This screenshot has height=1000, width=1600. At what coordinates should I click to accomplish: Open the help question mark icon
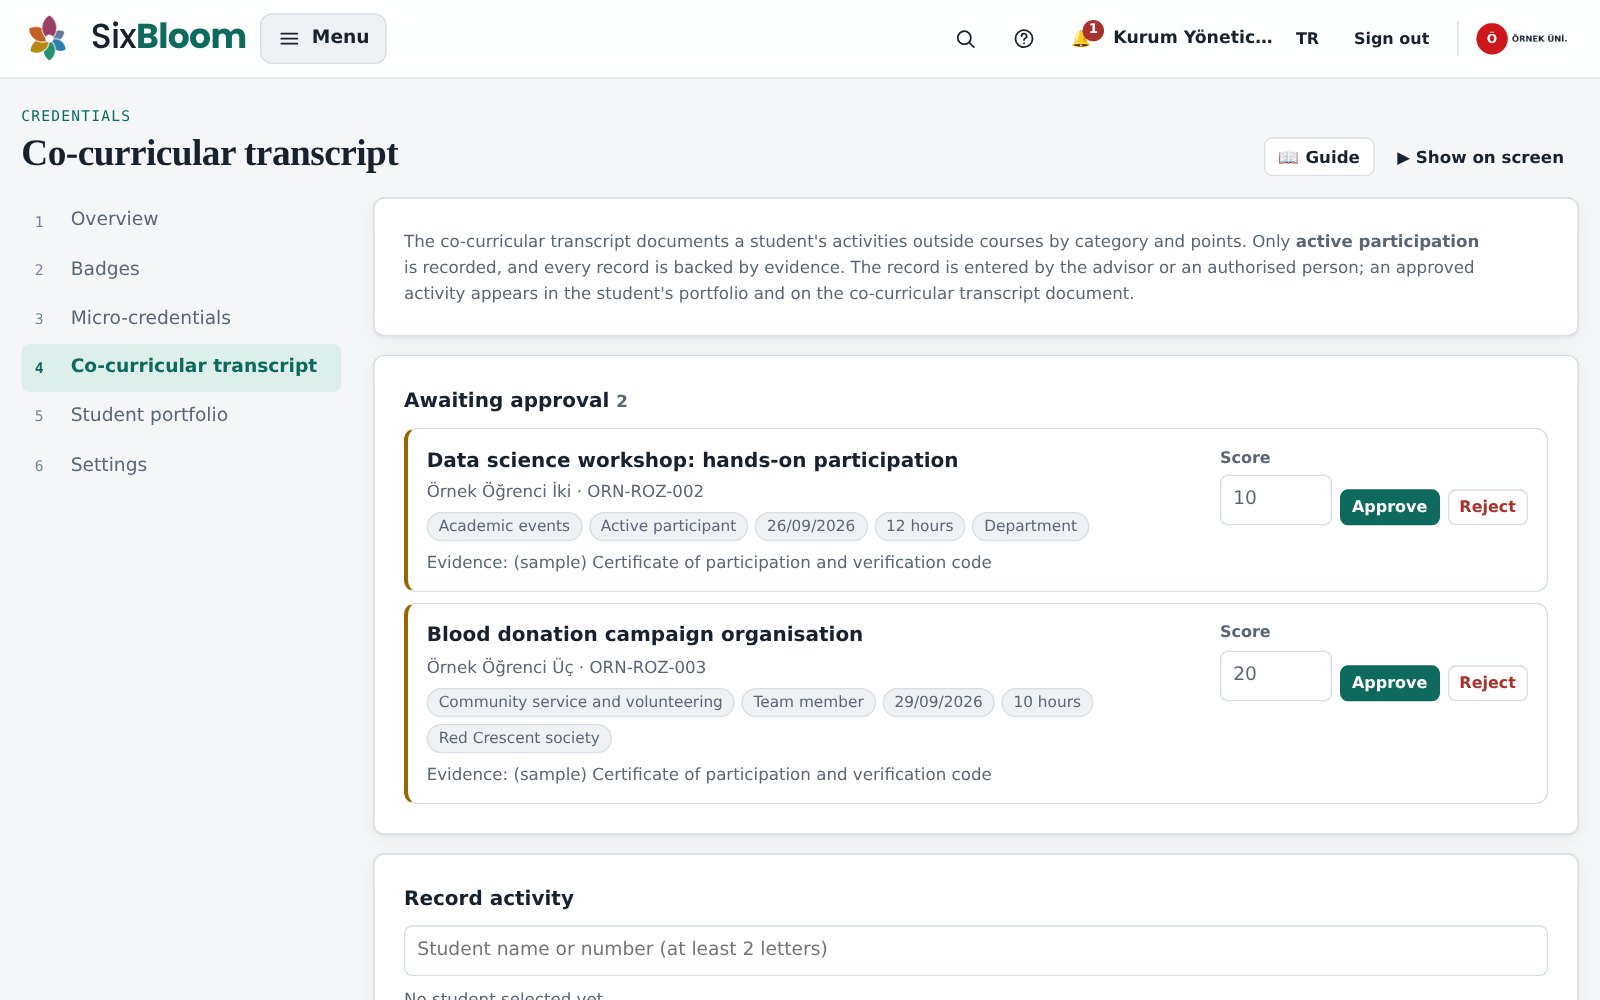coord(1024,38)
